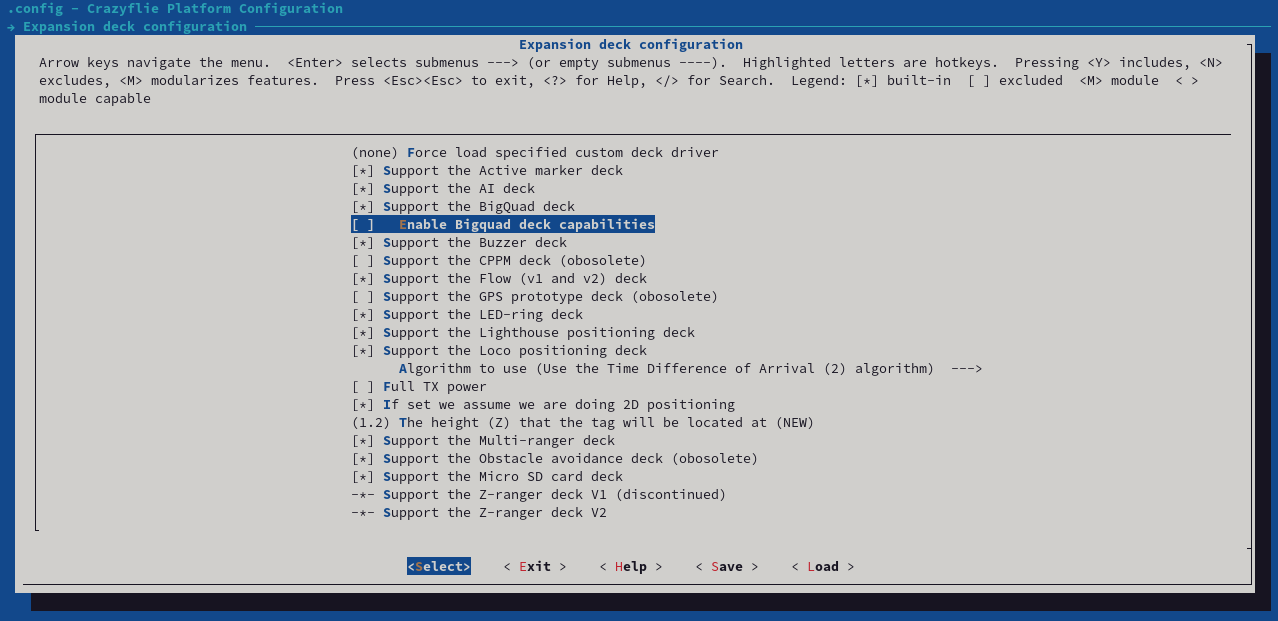This screenshot has width=1278, height=621.
Task: Toggle Support the Active marker deck checkbox
Action: tap(363, 171)
